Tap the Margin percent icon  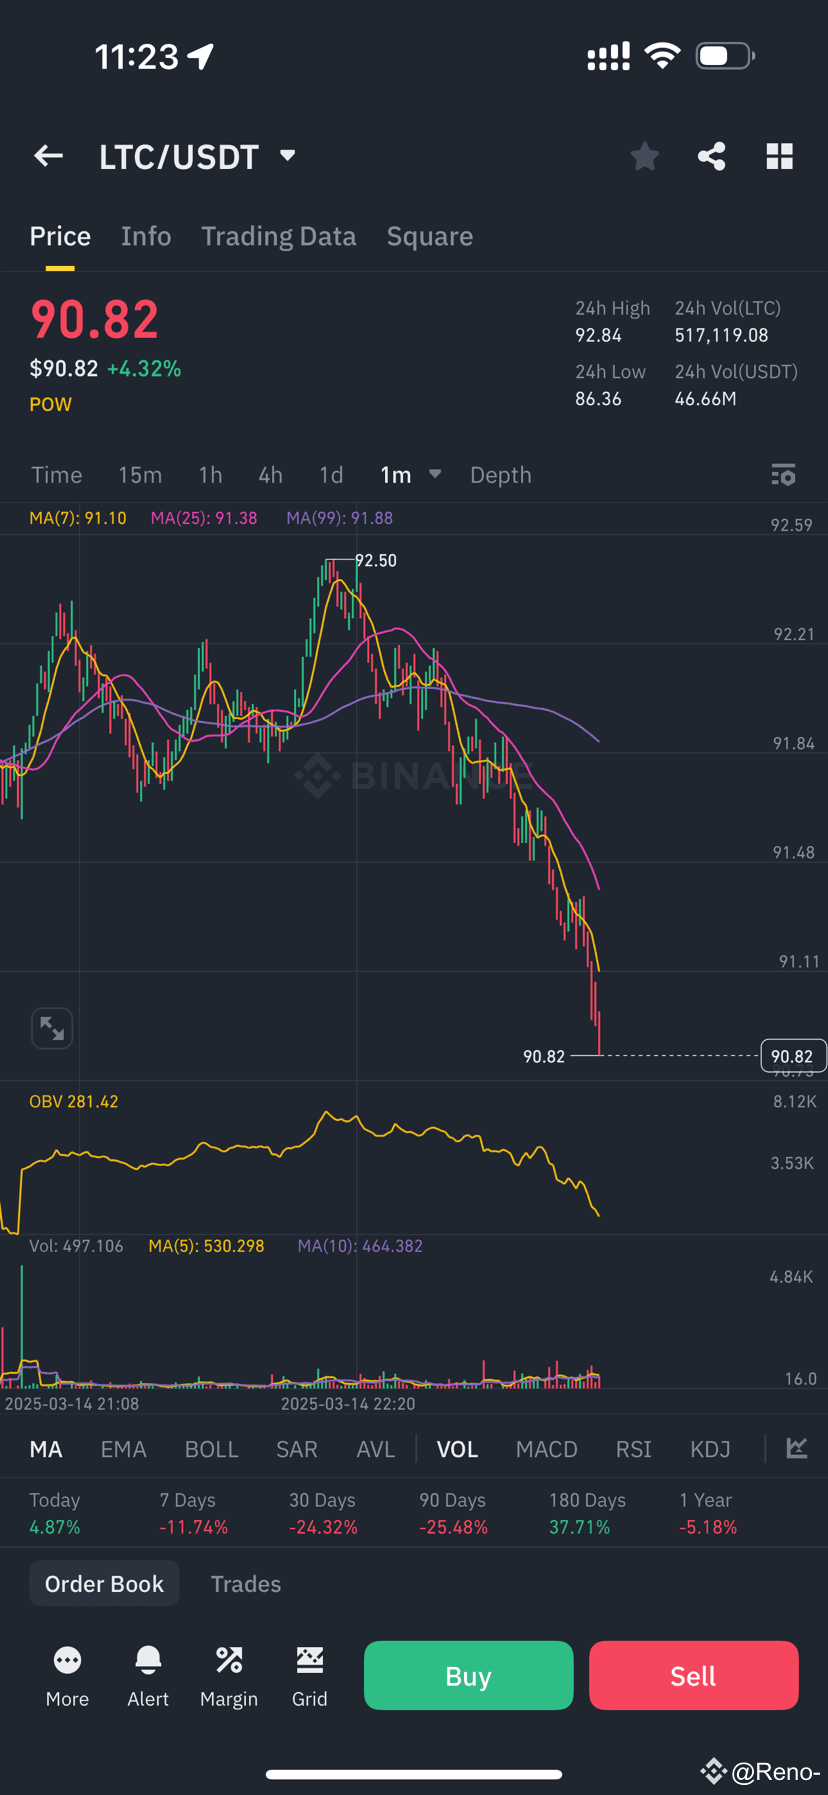tap(229, 1661)
